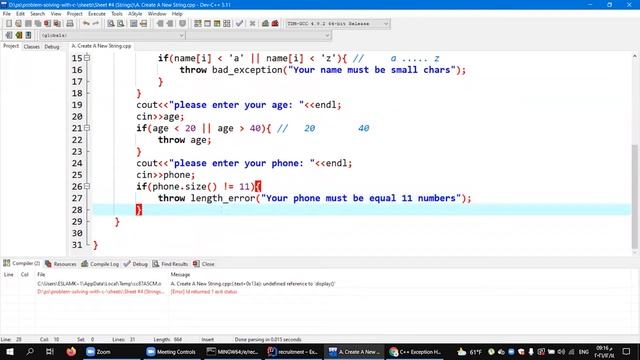
Task: Click the Open file toolbar icon
Action: click(x=18, y=24)
